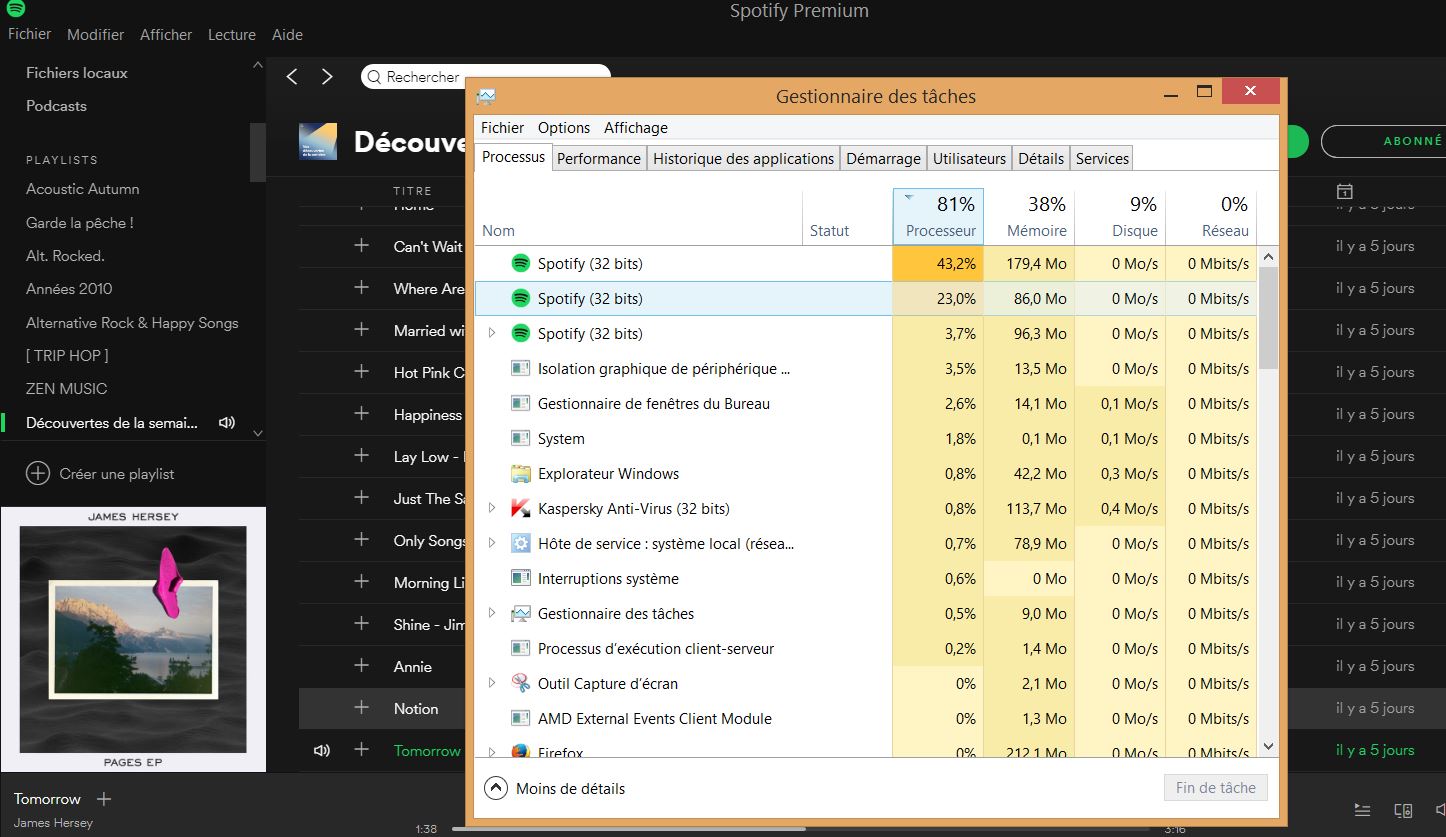Save Tomorrow with plus next to now-playing title
1446x837 pixels.
point(104,799)
